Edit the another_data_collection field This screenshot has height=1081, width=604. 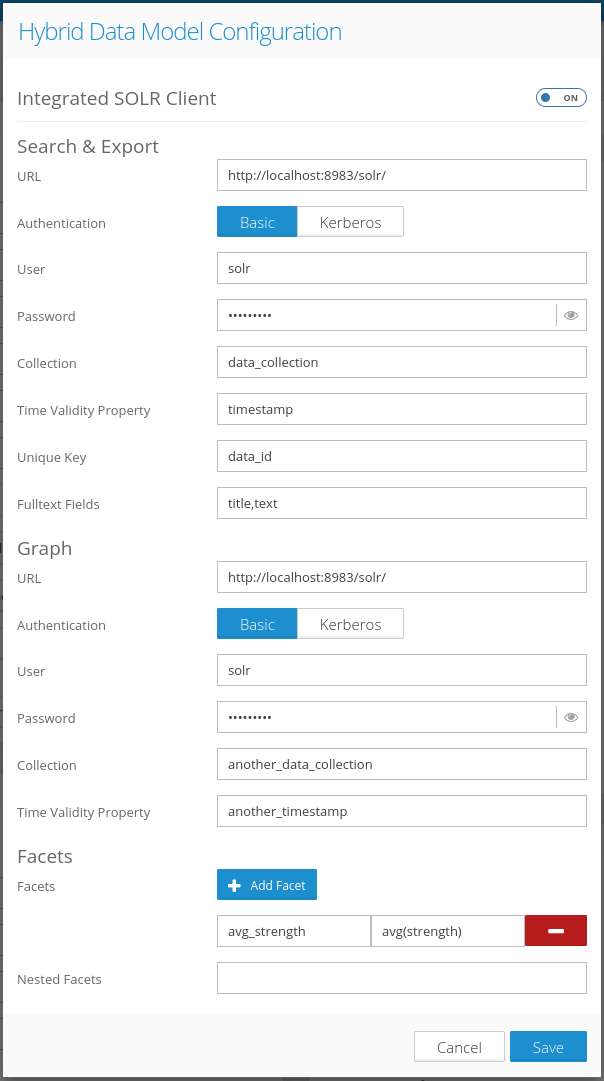pyautogui.click(x=401, y=764)
